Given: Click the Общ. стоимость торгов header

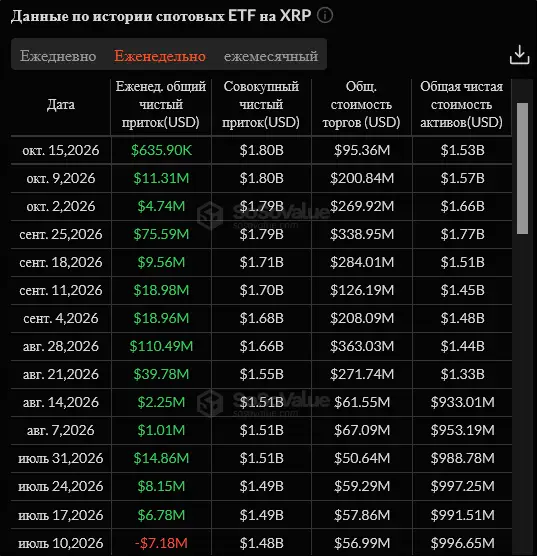Looking at the screenshot, I should click(361, 104).
